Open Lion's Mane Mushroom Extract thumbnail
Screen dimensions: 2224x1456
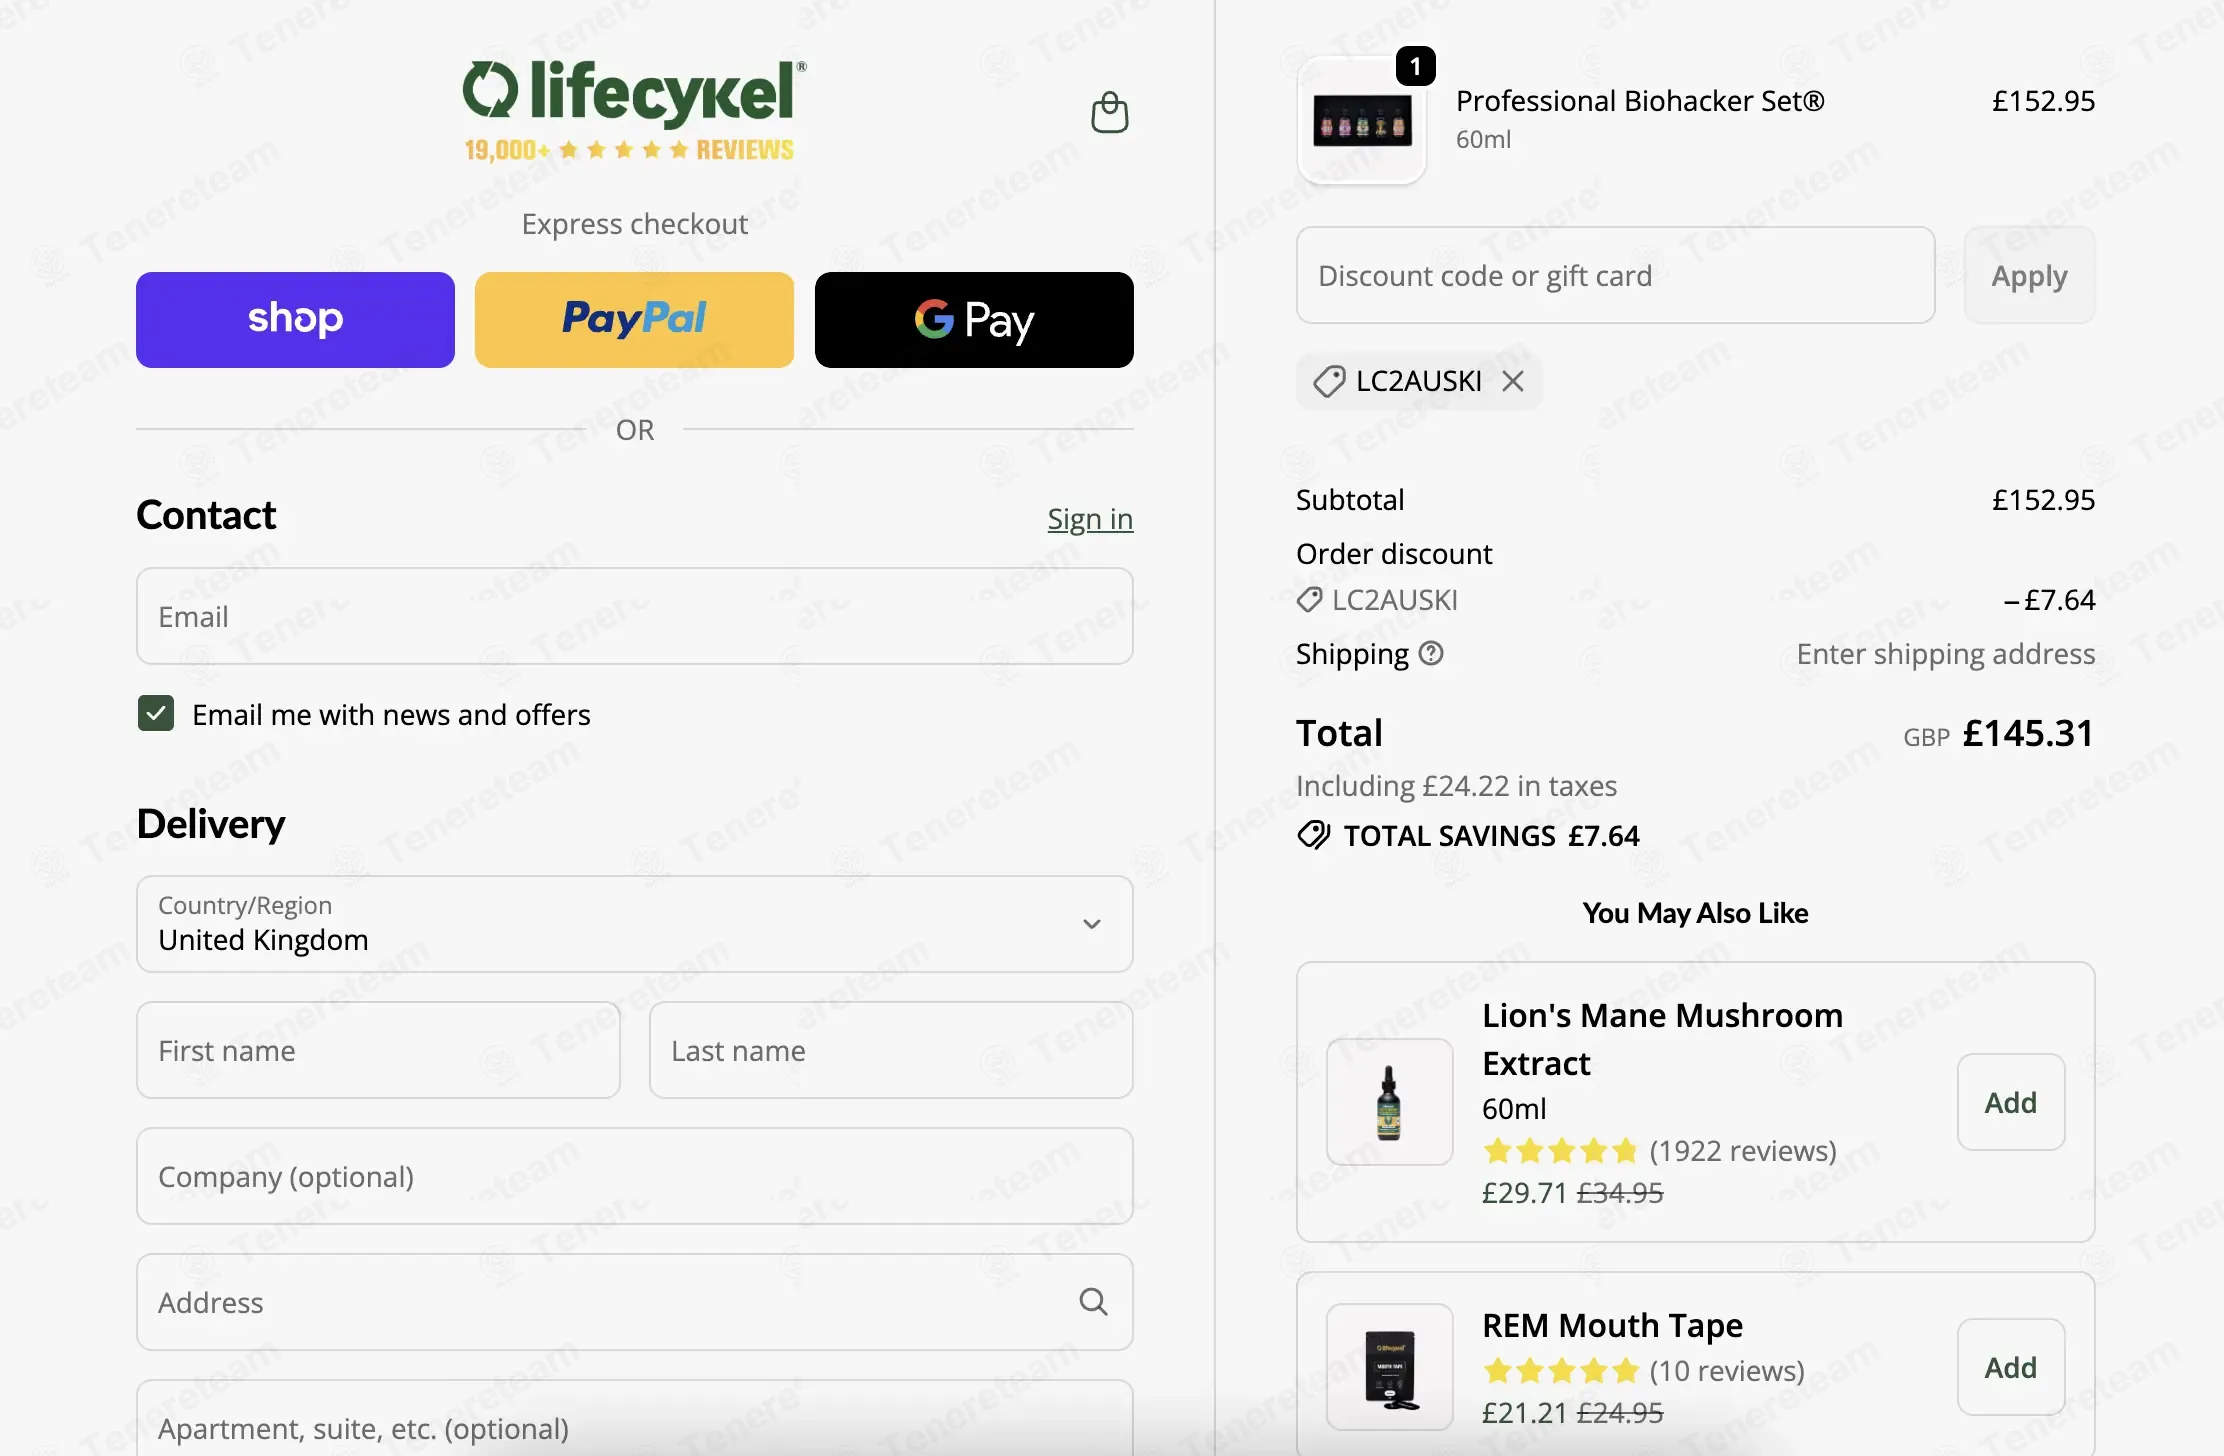[1390, 1102]
